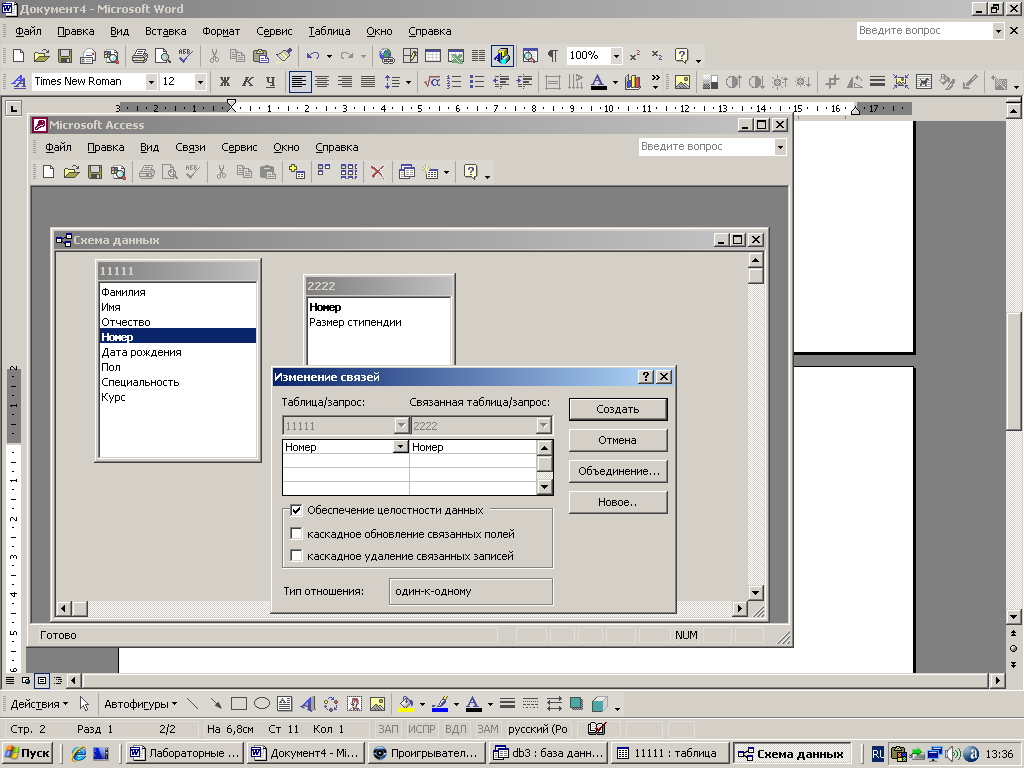Switch to 11111 : таблица taskbar button
Image resolution: width=1024 pixels, height=768 pixels.
tap(671, 753)
